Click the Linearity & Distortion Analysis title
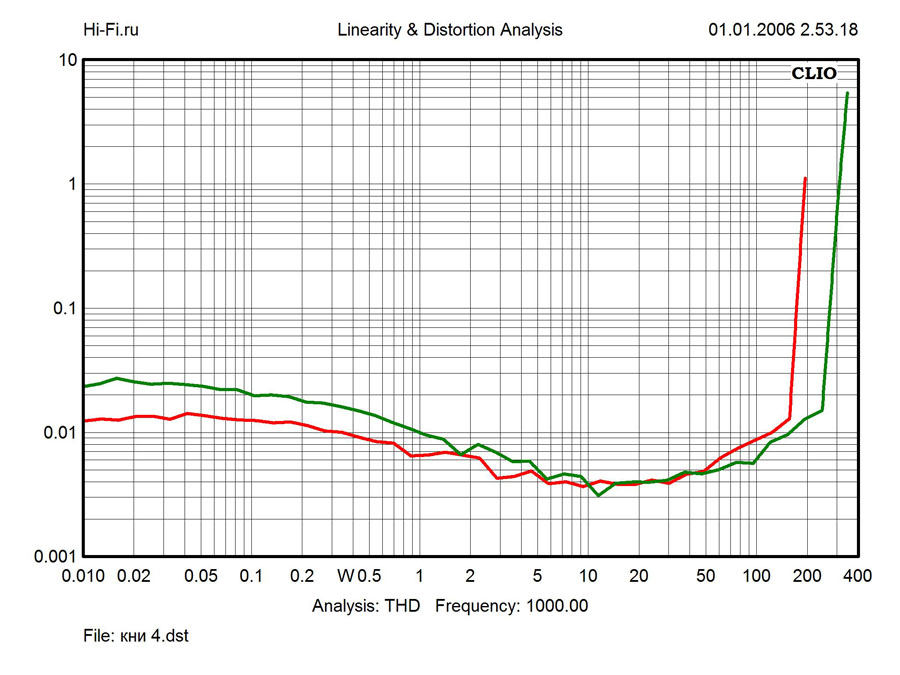This screenshot has height=675, width=900. (450, 30)
